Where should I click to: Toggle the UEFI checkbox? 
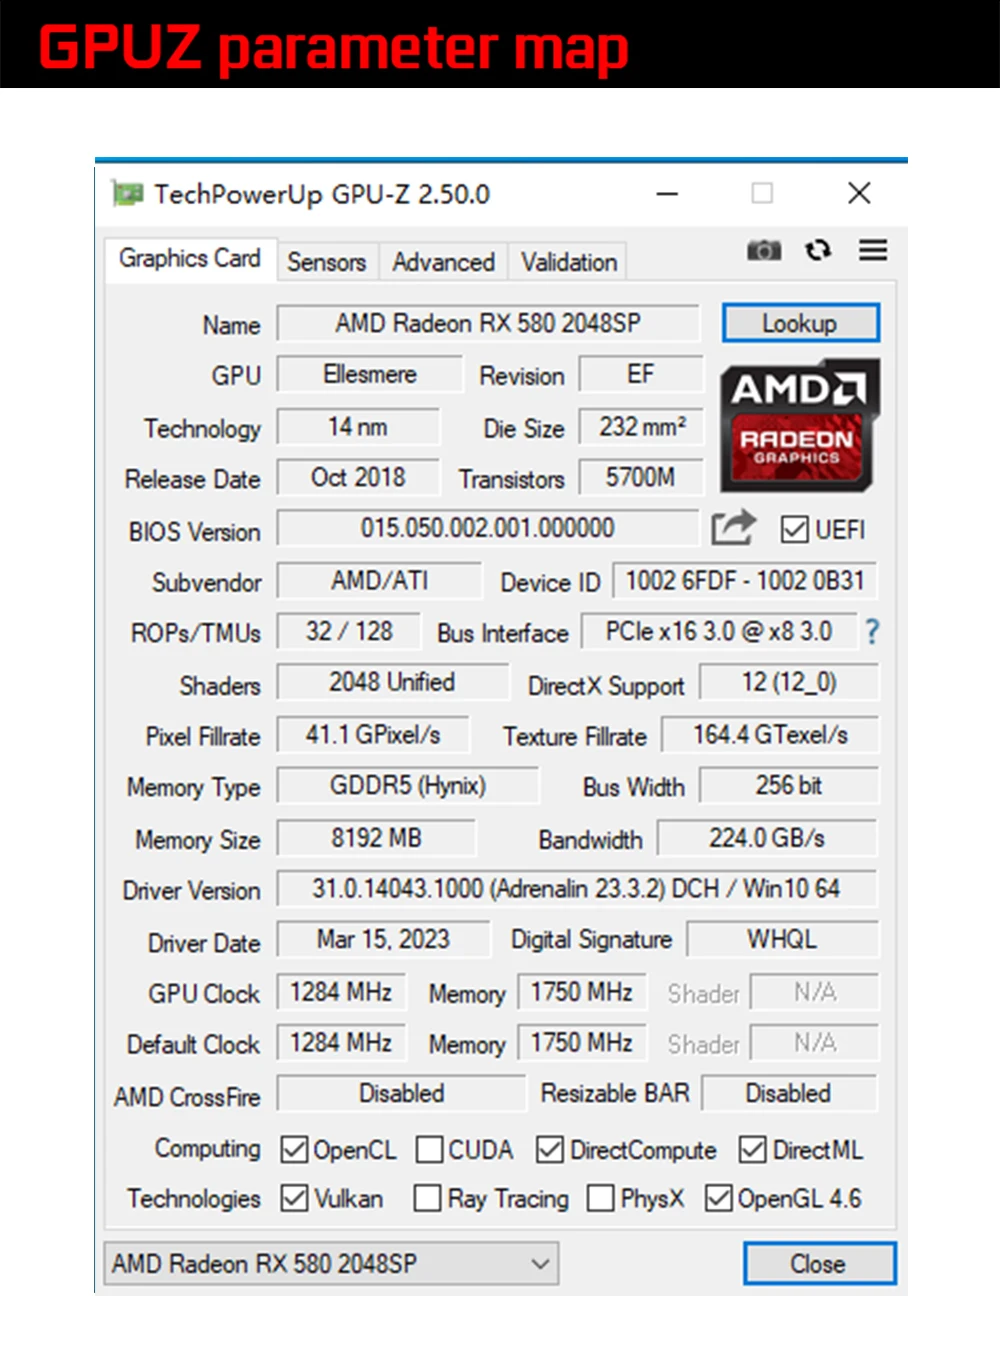click(794, 529)
